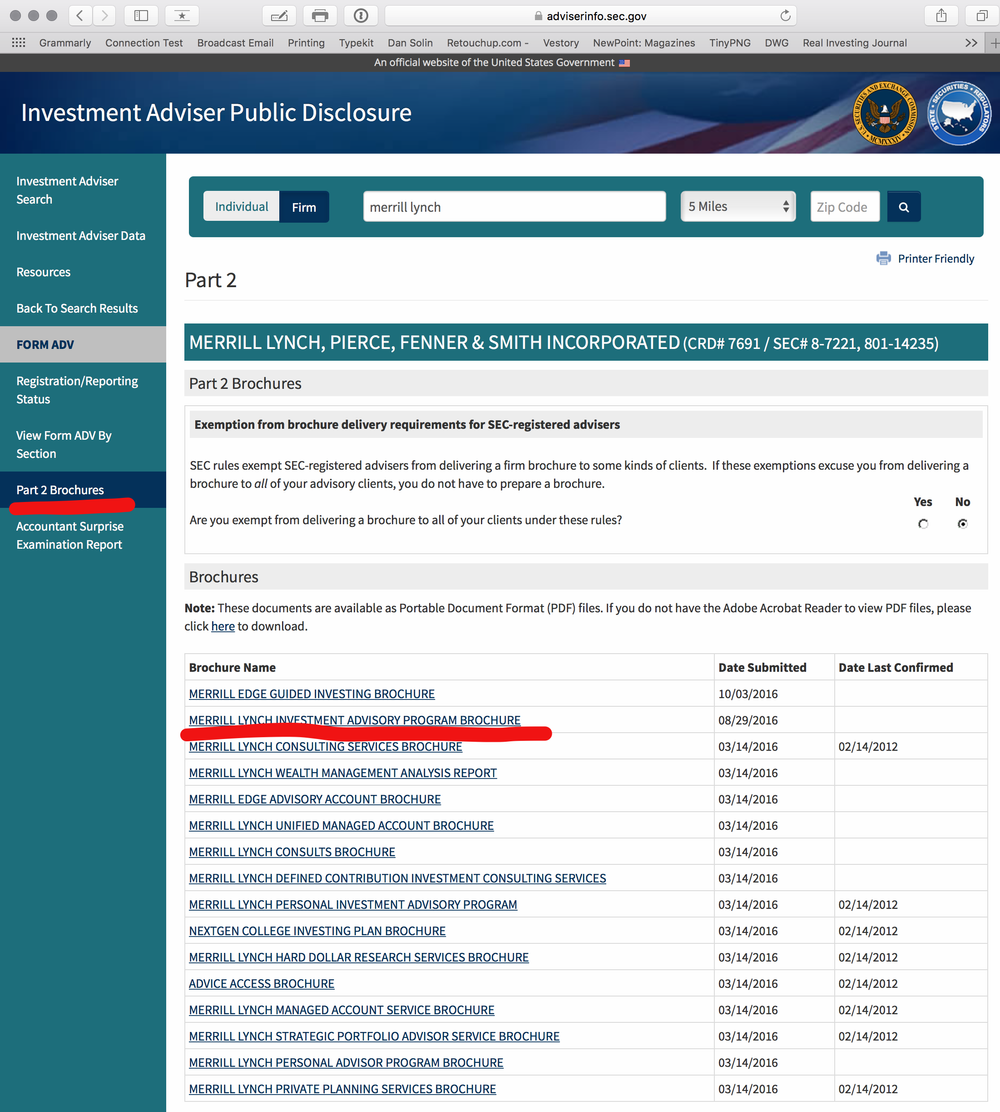Open Private Planning Services Brochure
The height and width of the screenshot is (1112, 1000).
click(x=343, y=1089)
